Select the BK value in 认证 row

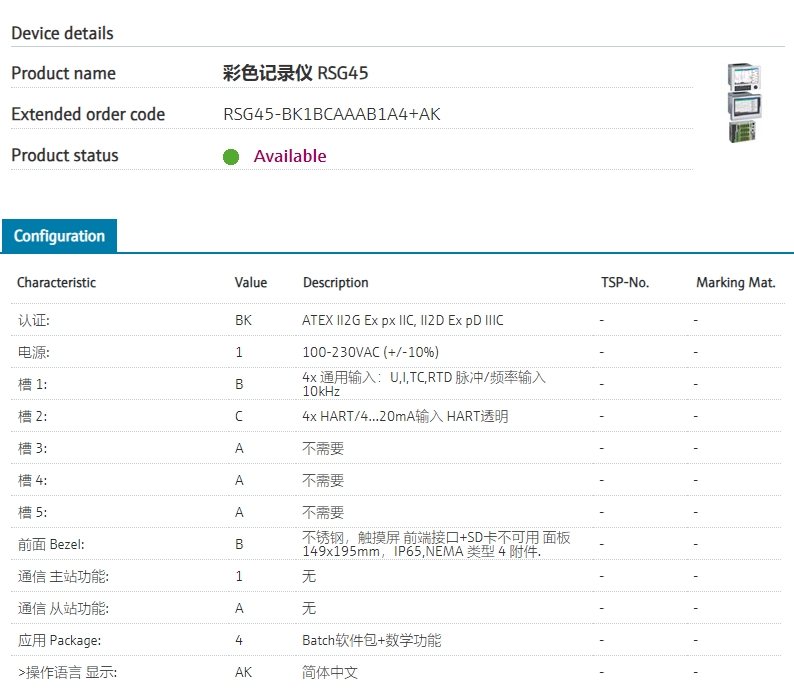pyautogui.click(x=243, y=320)
